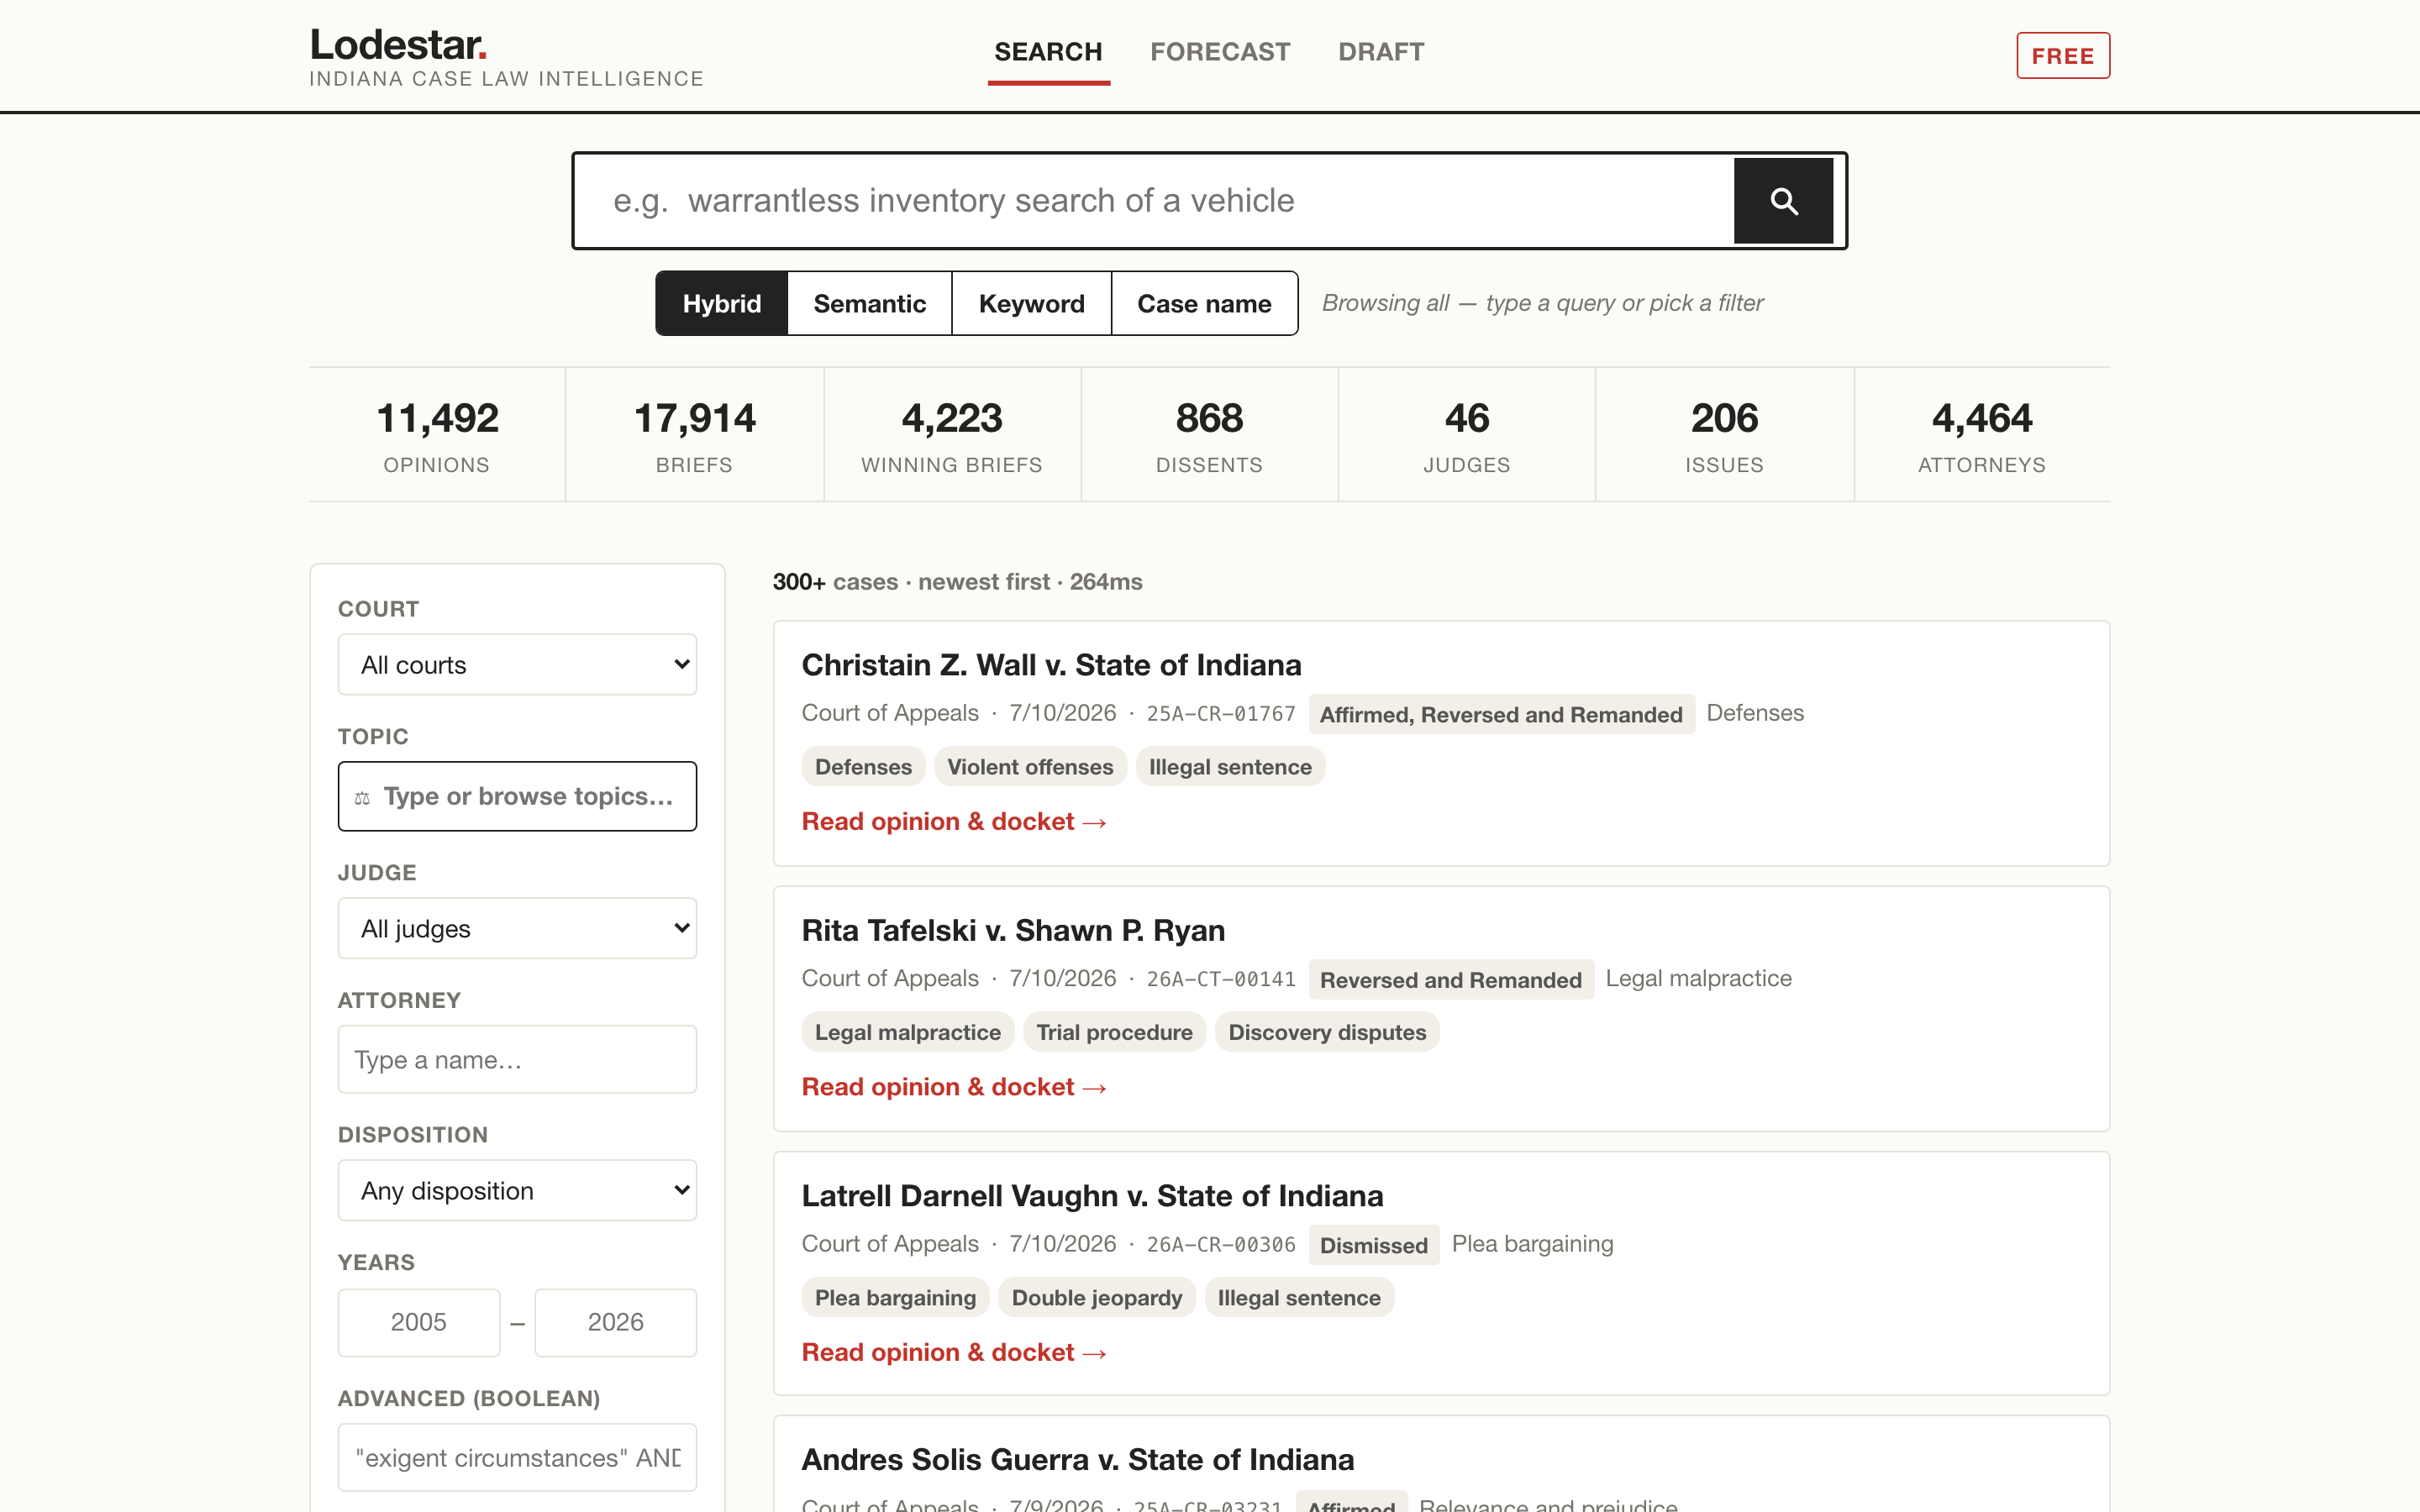Select the Hybrid search mode
This screenshot has height=1512, width=2420.
point(721,303)
